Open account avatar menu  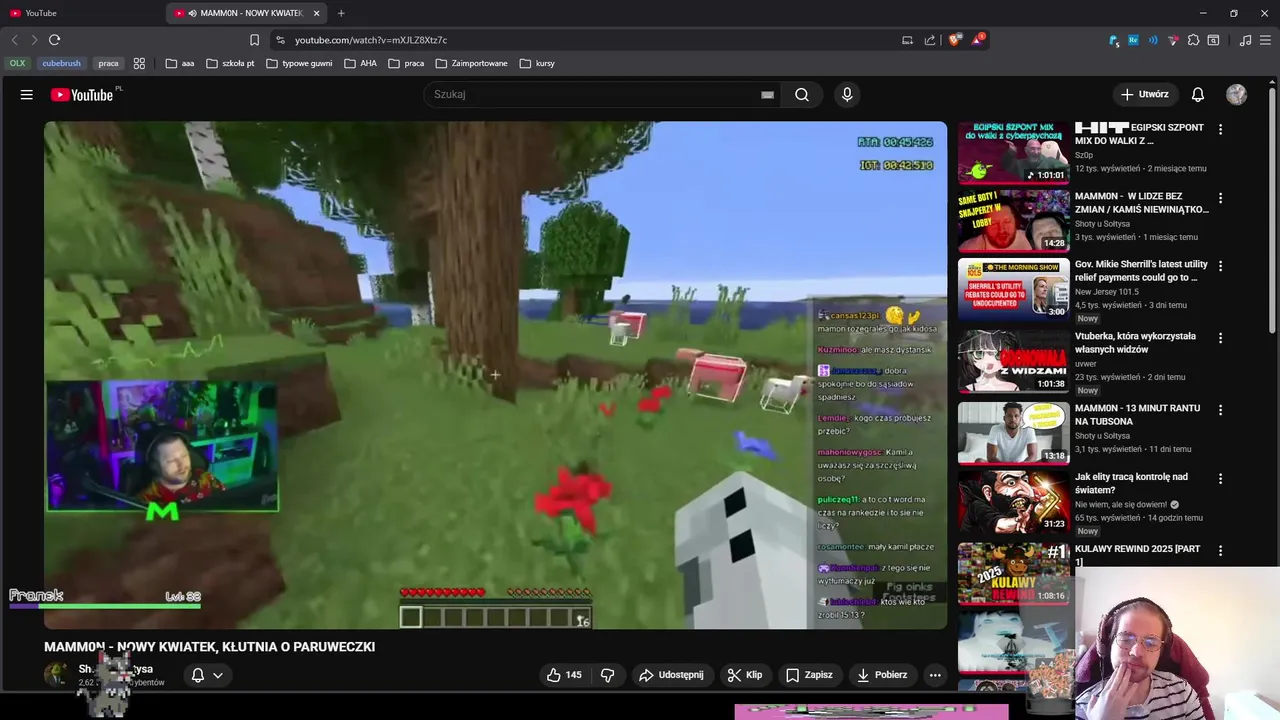click(x=1237, y=94)
